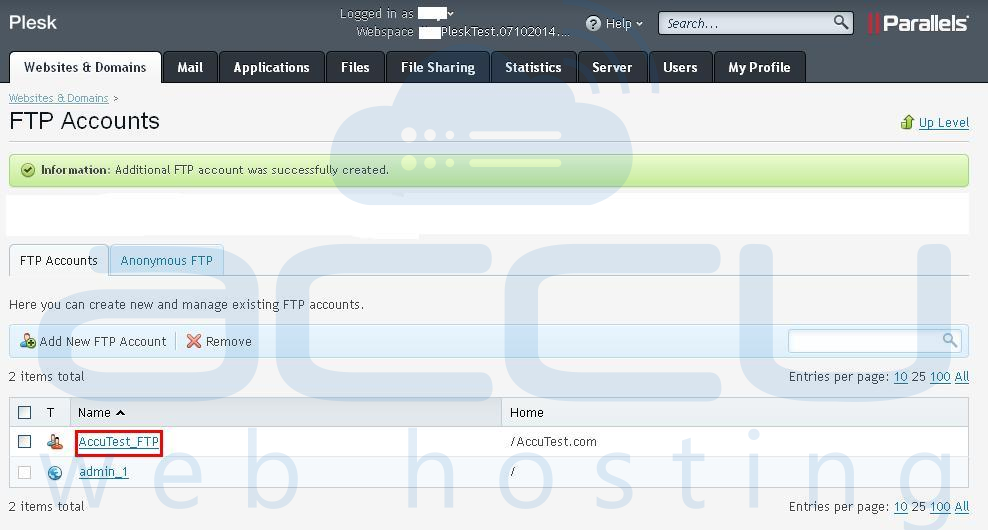Click the Help question mark icon
Viewport: 988px width, 530px height.
(593, 23)
